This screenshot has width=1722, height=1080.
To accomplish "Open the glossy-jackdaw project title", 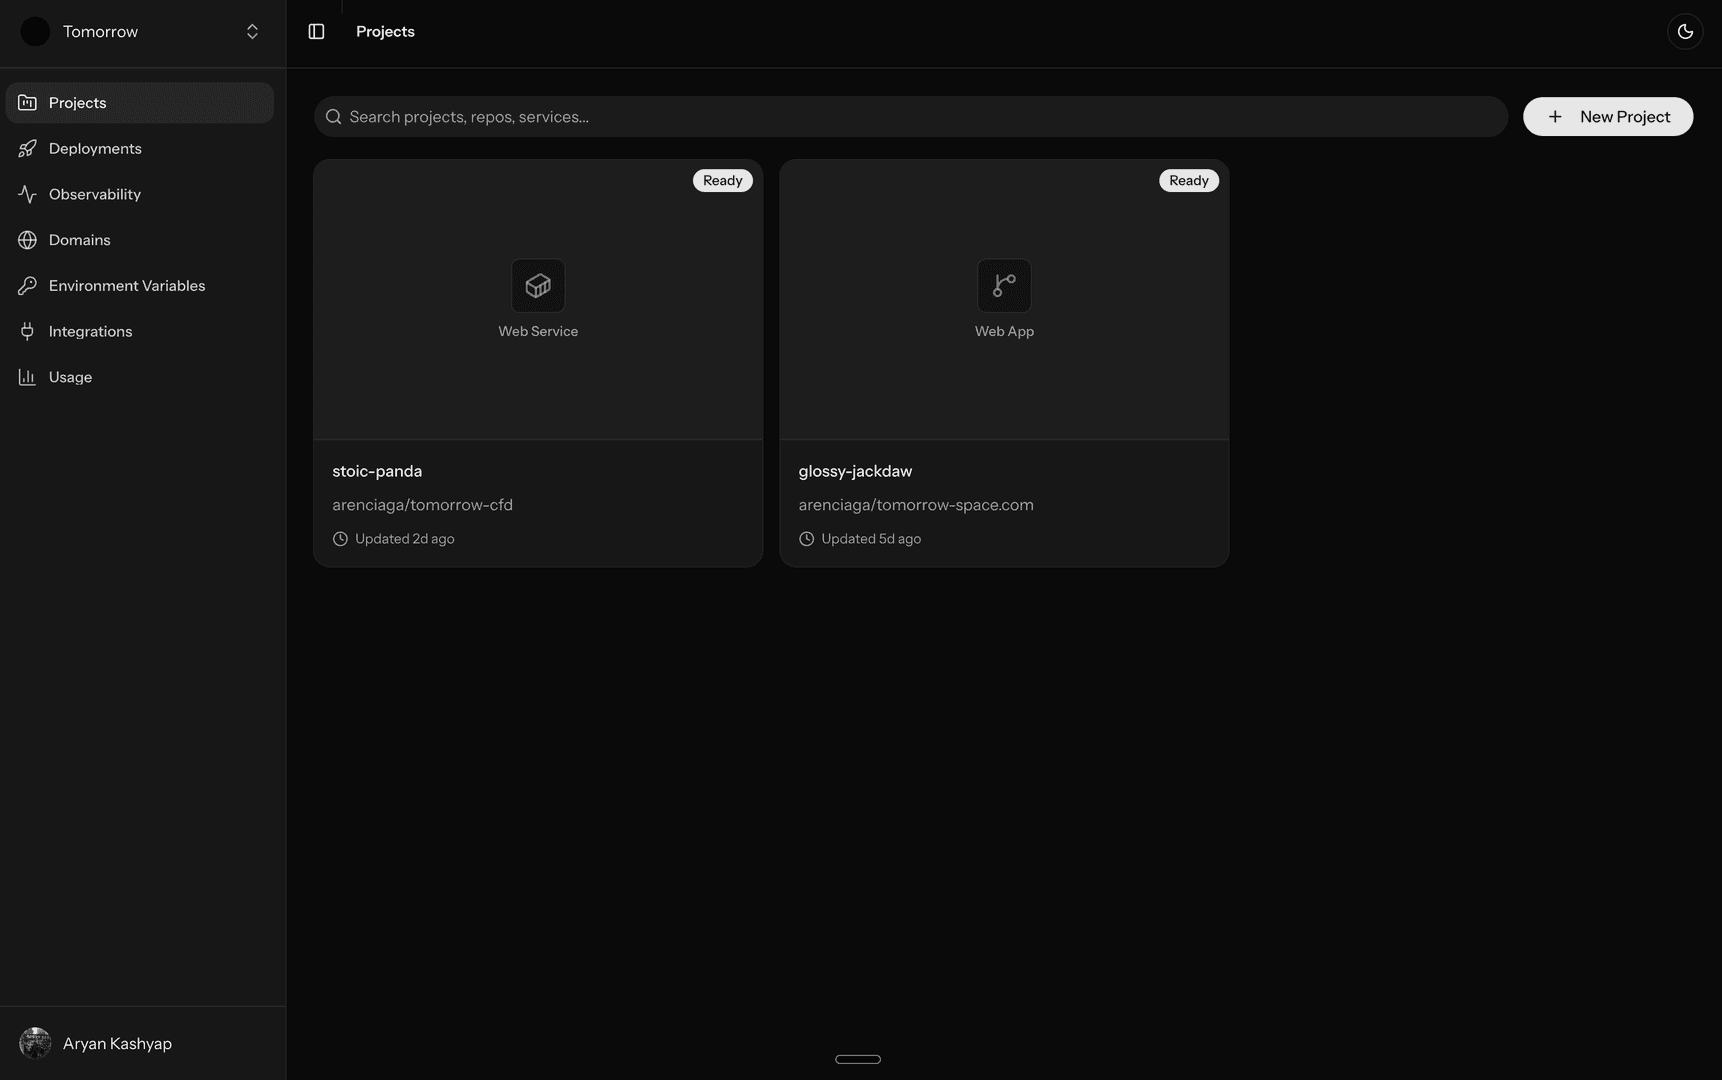I will coord(855,471).
